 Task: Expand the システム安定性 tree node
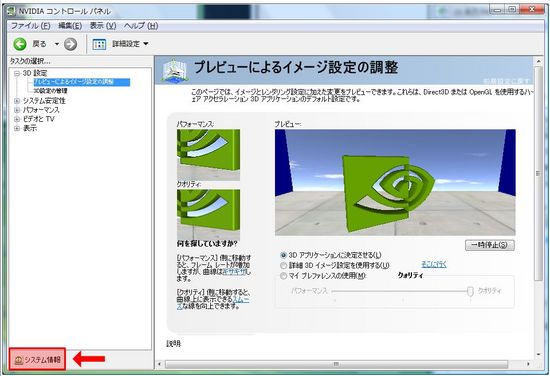(17, 101)
